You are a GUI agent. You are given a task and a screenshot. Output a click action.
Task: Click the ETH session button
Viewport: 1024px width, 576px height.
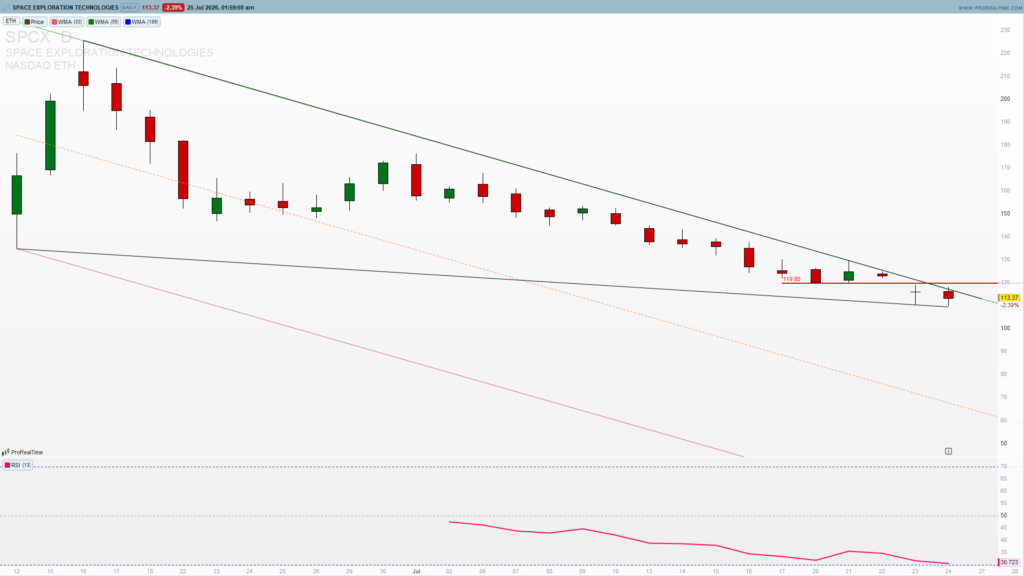point(11,22)
